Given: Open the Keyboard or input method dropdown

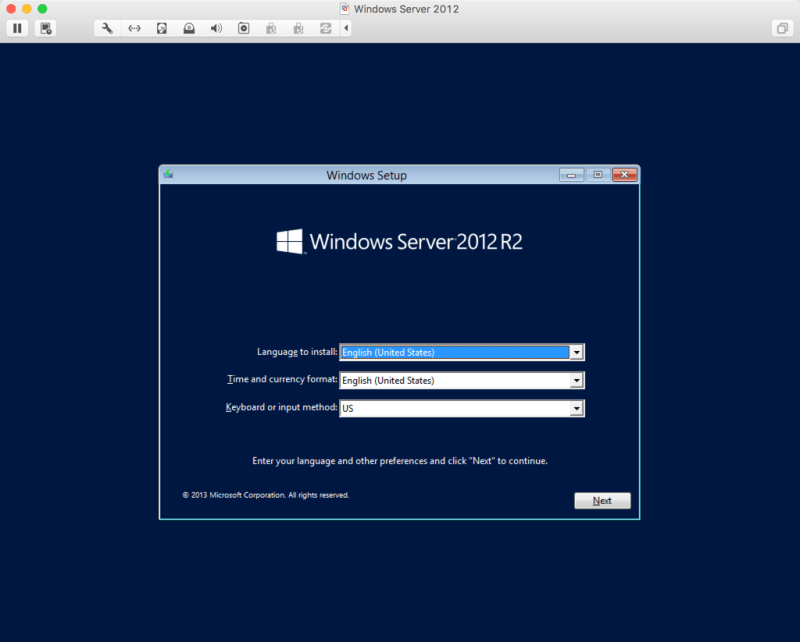Looking at the screenshot, I should [x=576, y=408].
